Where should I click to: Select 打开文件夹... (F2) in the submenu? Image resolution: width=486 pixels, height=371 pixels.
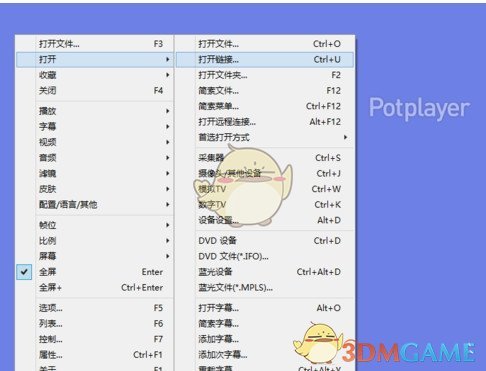pos(265,75)
